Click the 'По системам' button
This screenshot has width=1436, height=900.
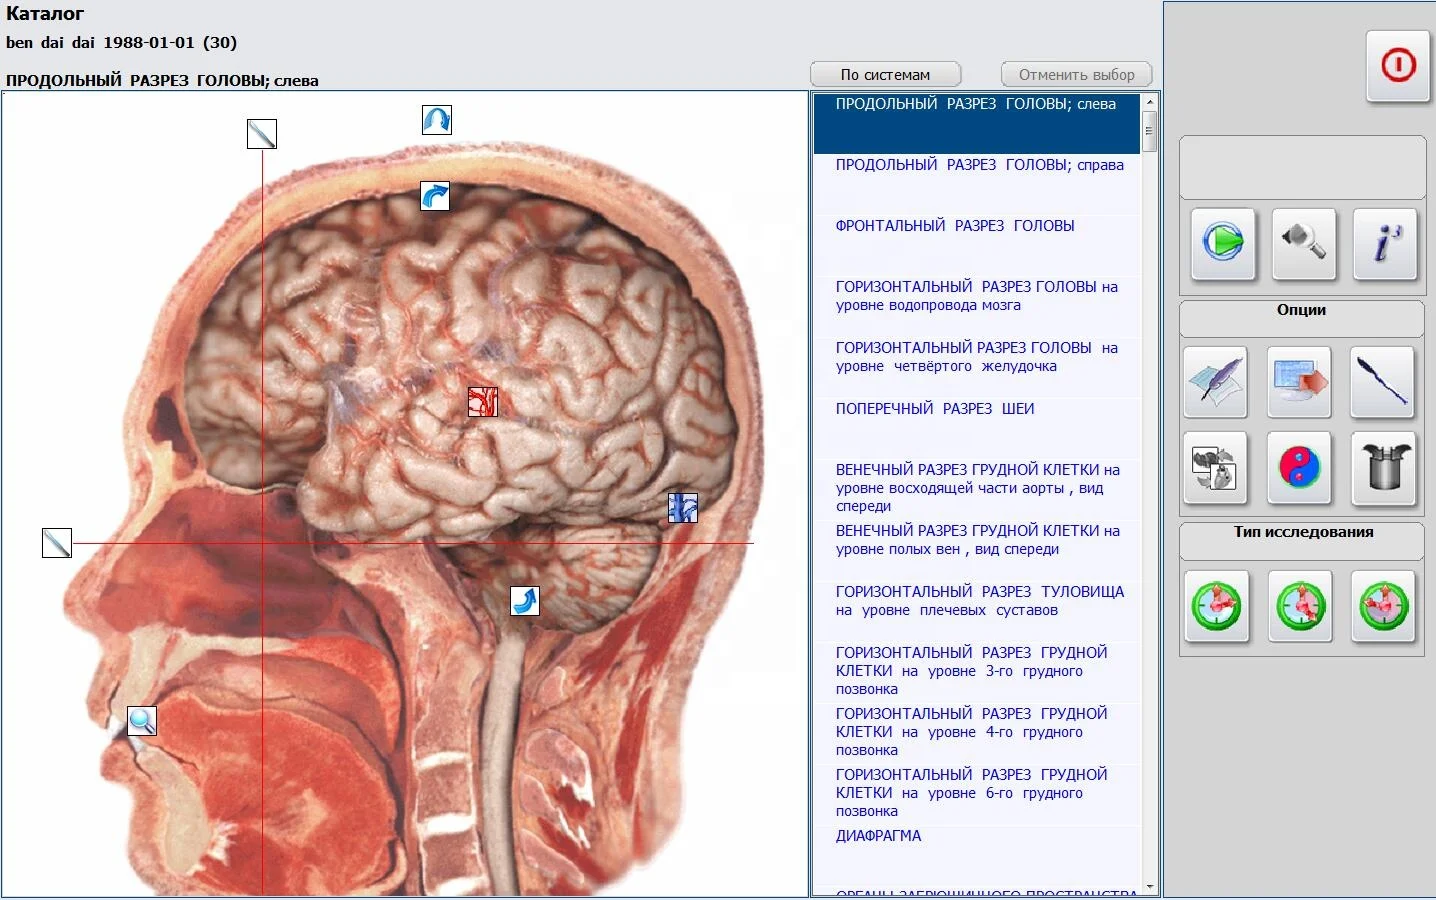point(885,75)
